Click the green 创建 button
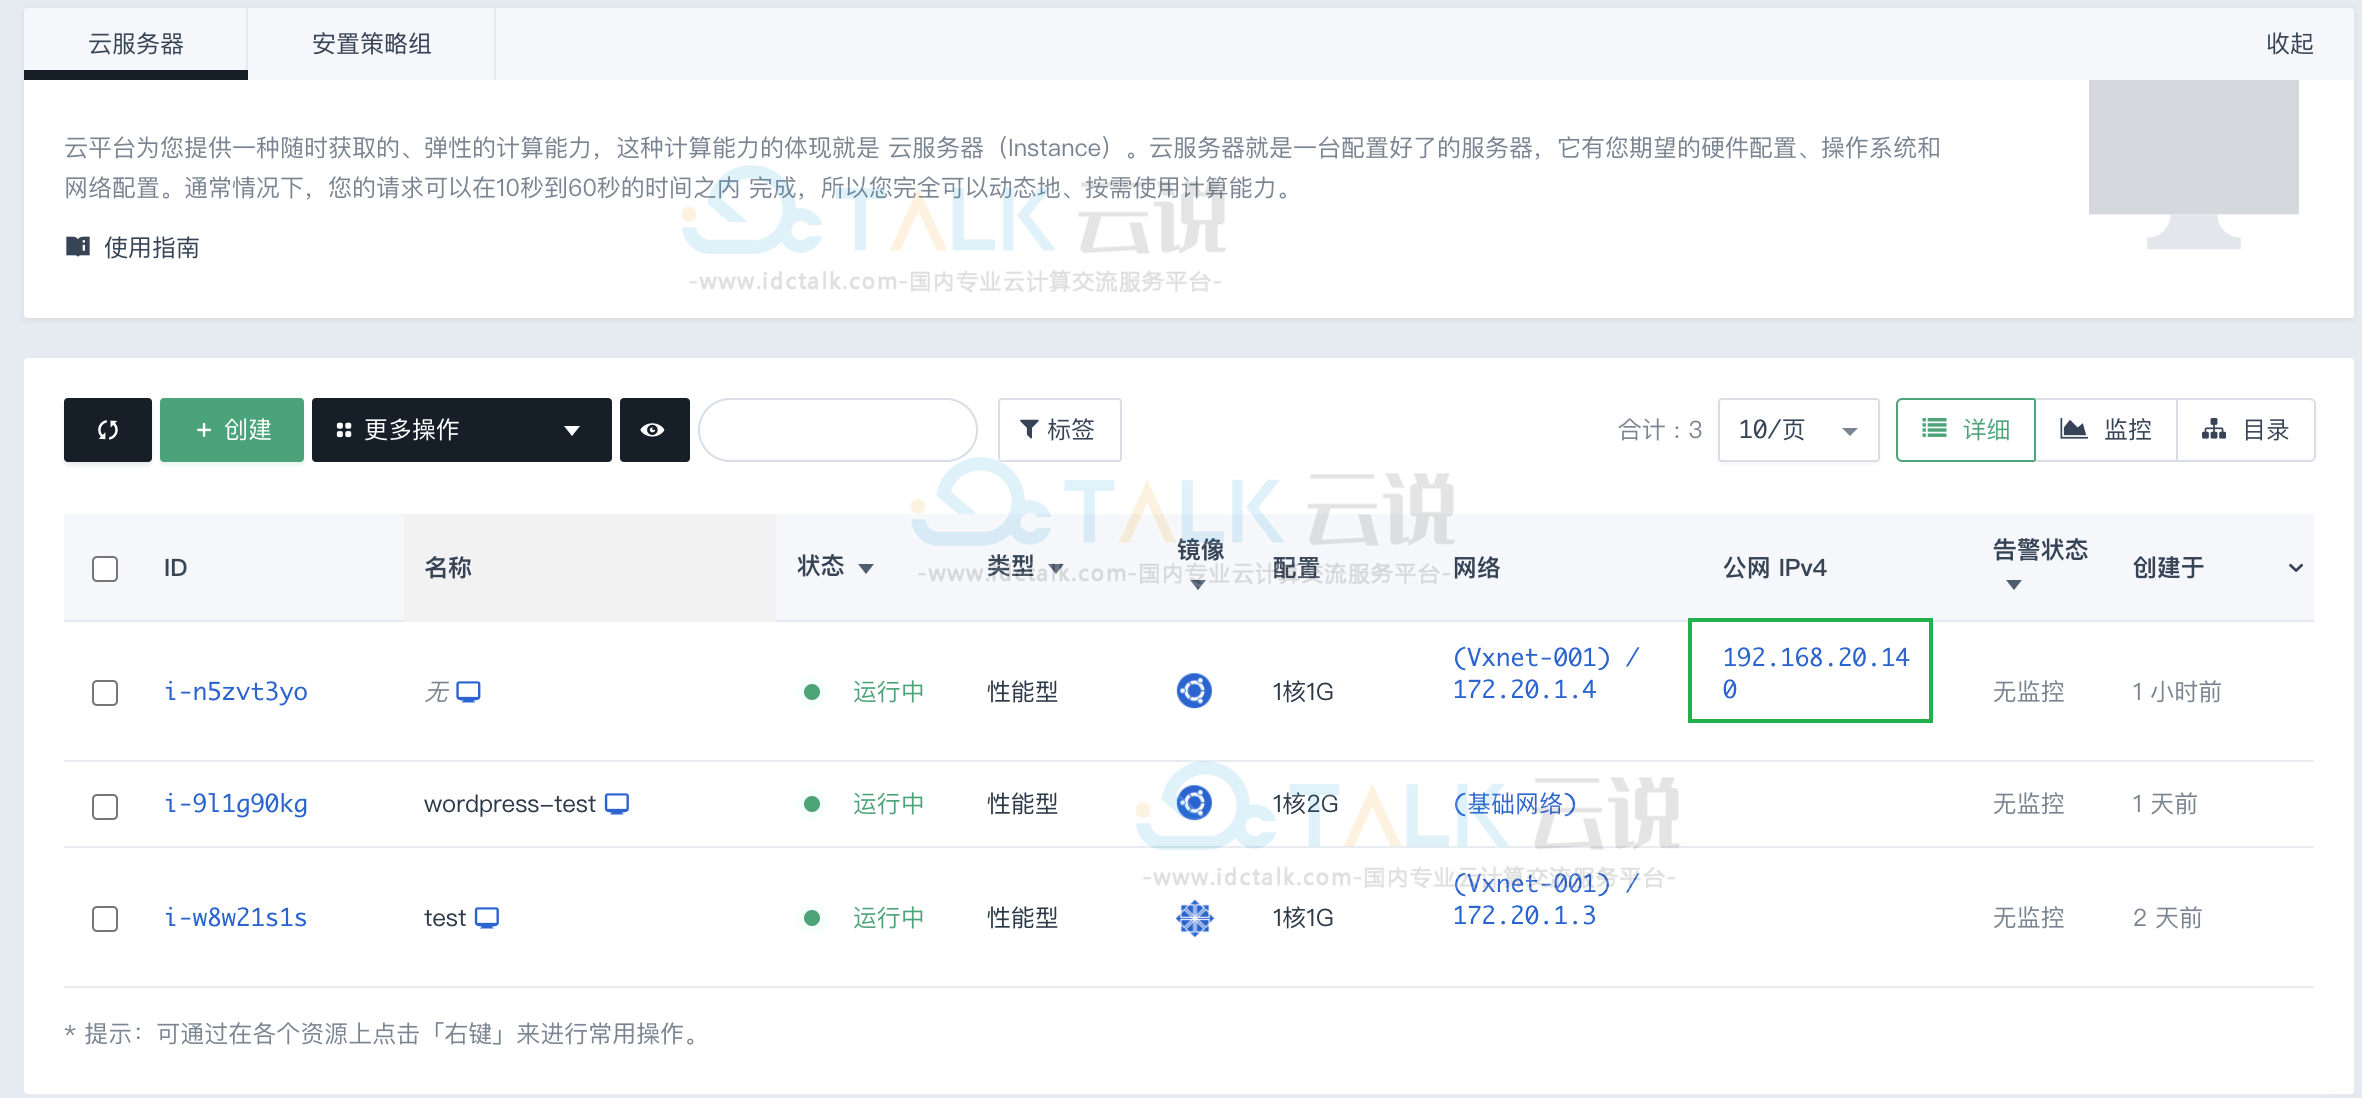This screenshot has width=2362, height=1098. [232, 430]
